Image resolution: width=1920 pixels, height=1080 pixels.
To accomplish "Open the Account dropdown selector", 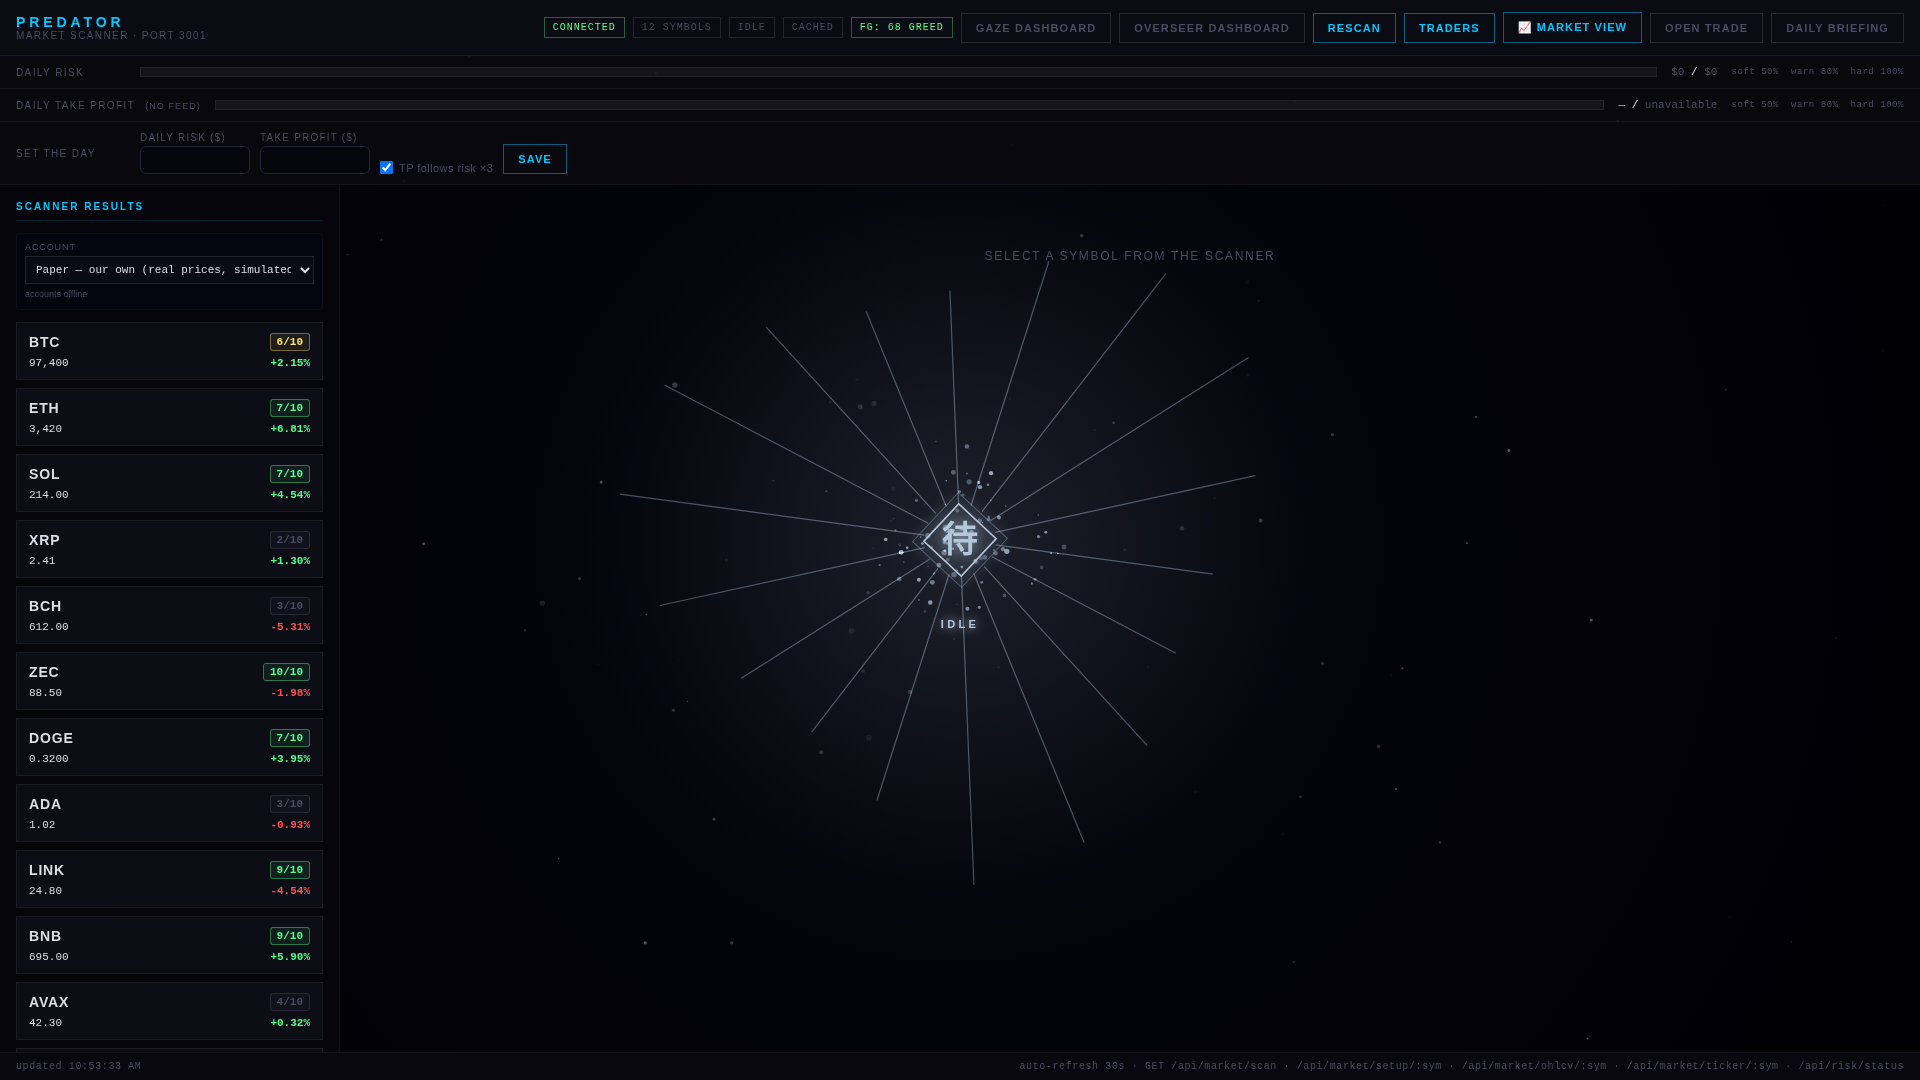I will (169, 270).
